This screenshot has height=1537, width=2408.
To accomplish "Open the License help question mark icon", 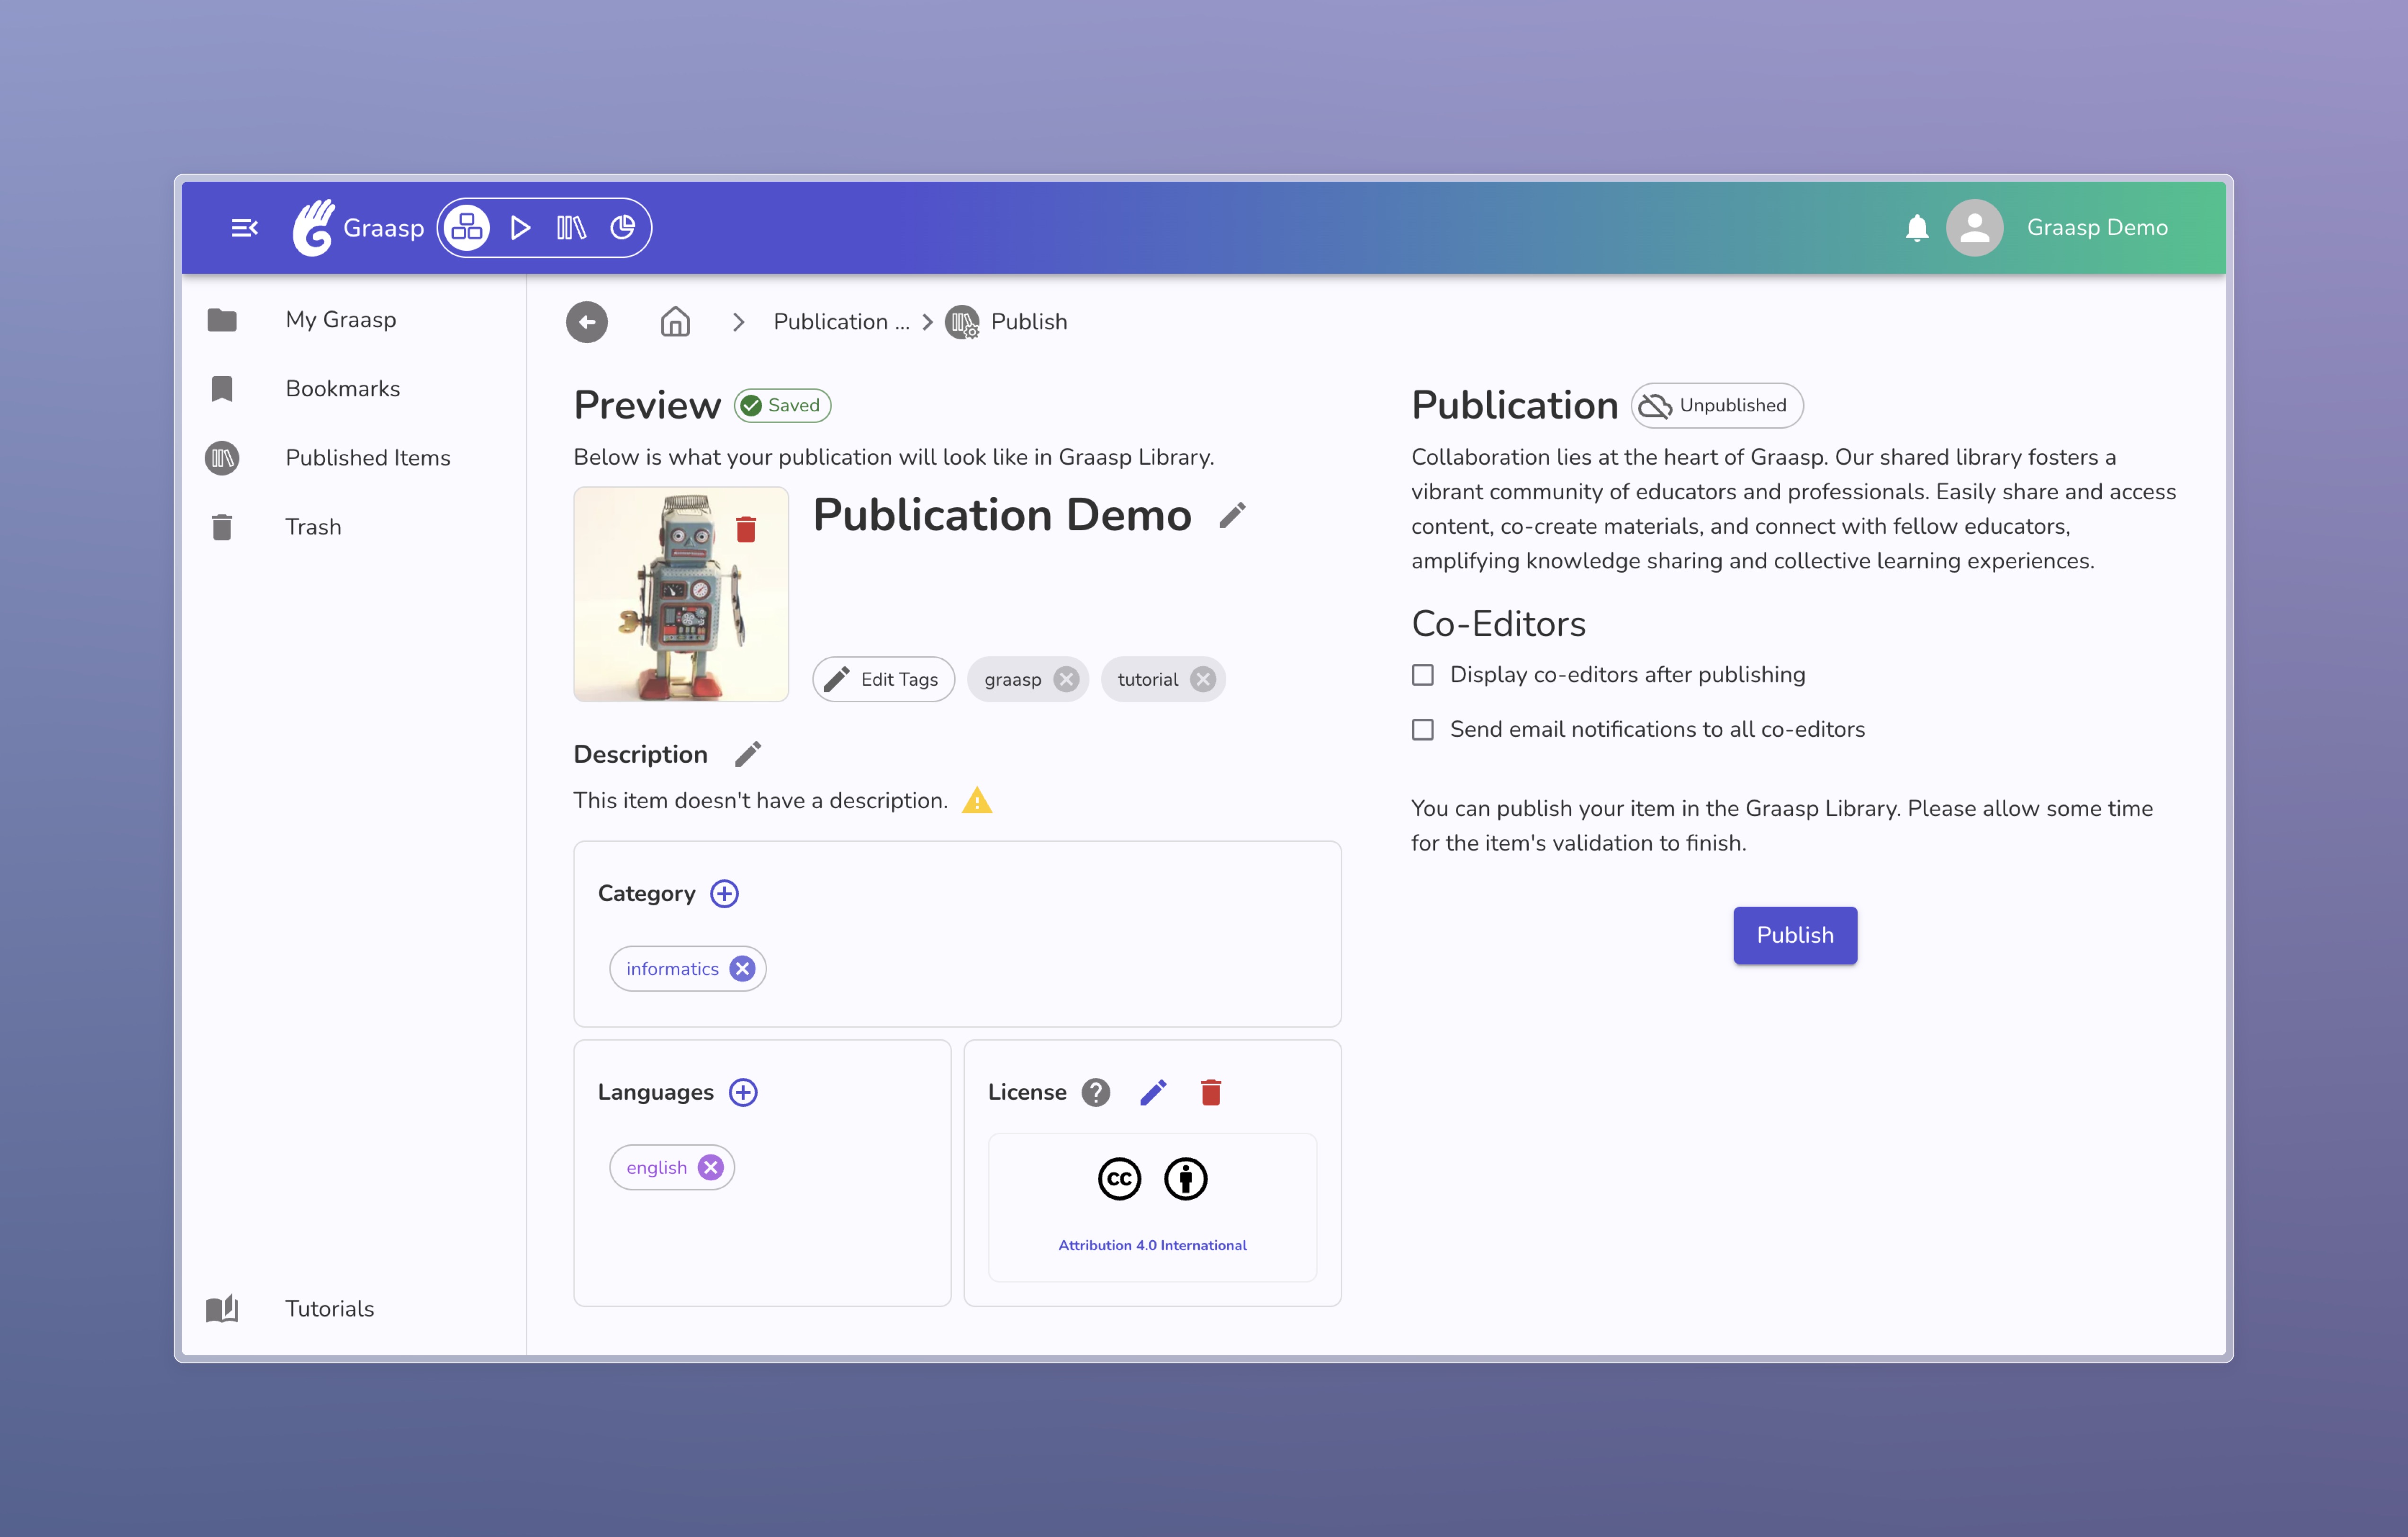I will (1096, 1092).
